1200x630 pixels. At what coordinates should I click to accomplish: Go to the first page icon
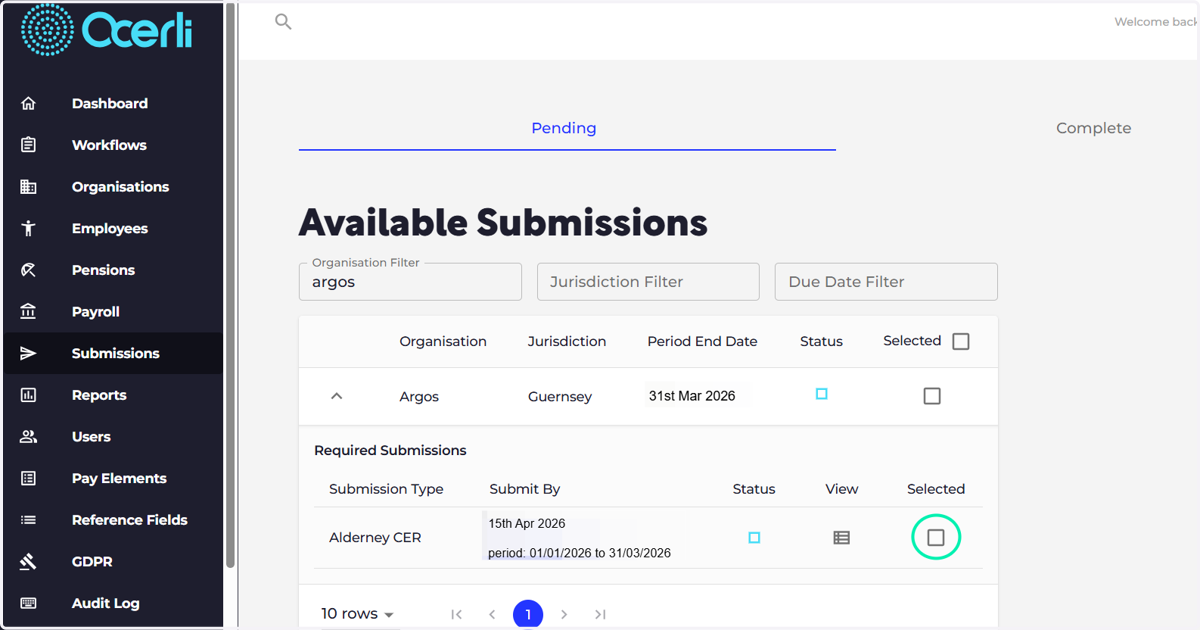click(456, 614)
